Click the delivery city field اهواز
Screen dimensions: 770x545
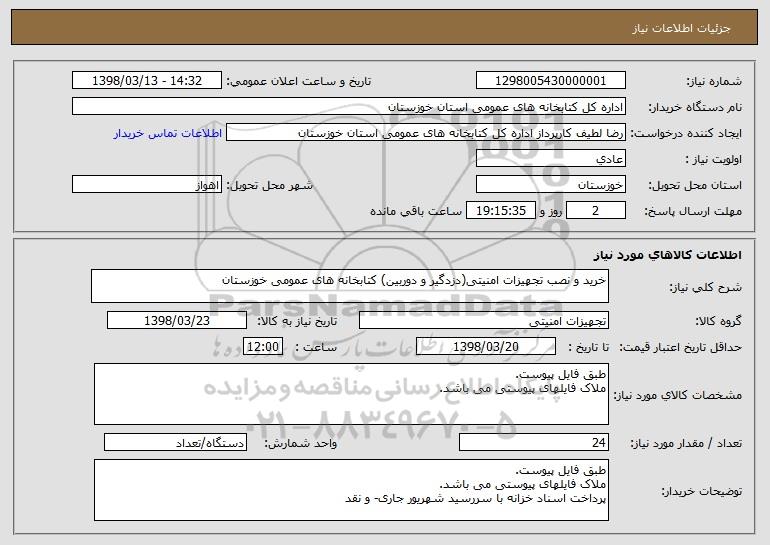pyautogui.click(x=147, y=185)
